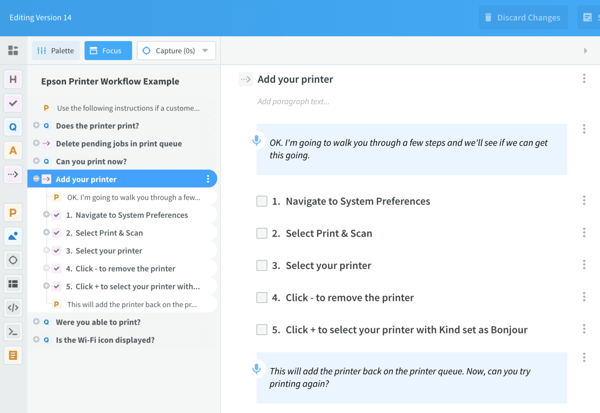
Task: Choose the image block icon in sidebar
Action: (13, 236)
